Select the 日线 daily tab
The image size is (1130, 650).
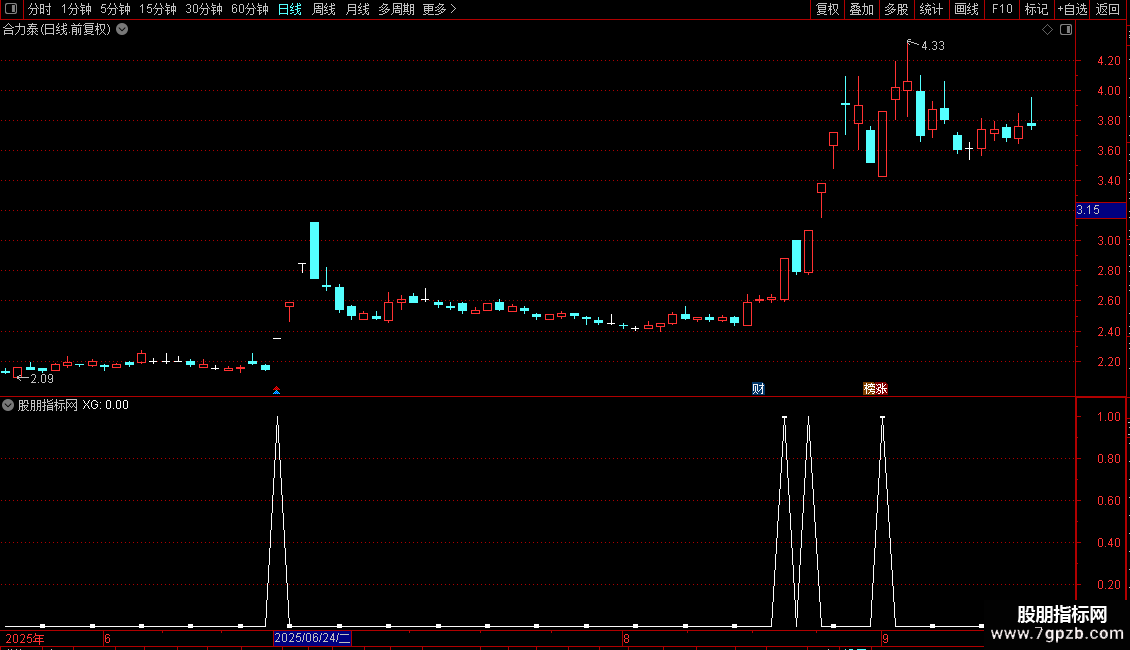[x=290, y=9]
